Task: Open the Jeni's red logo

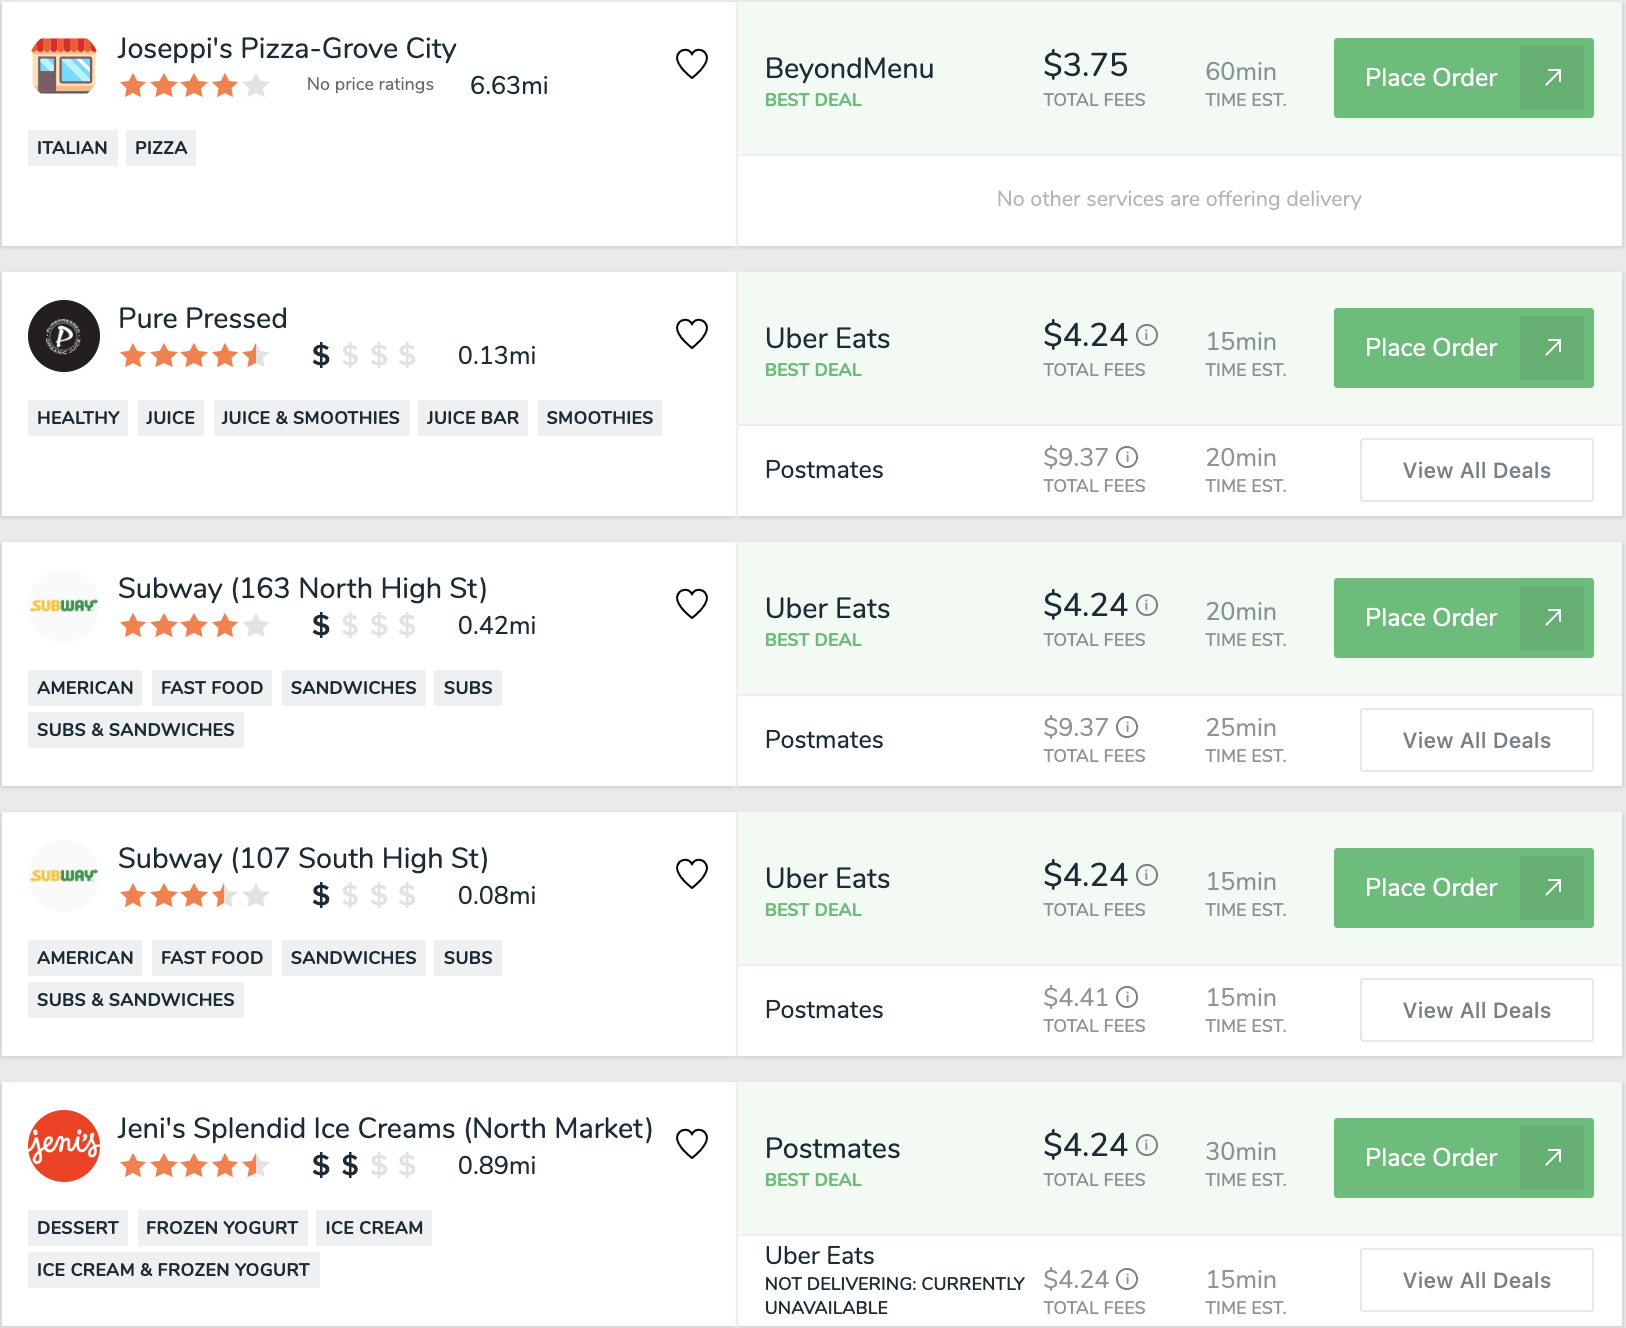Action: (64, 1146)
